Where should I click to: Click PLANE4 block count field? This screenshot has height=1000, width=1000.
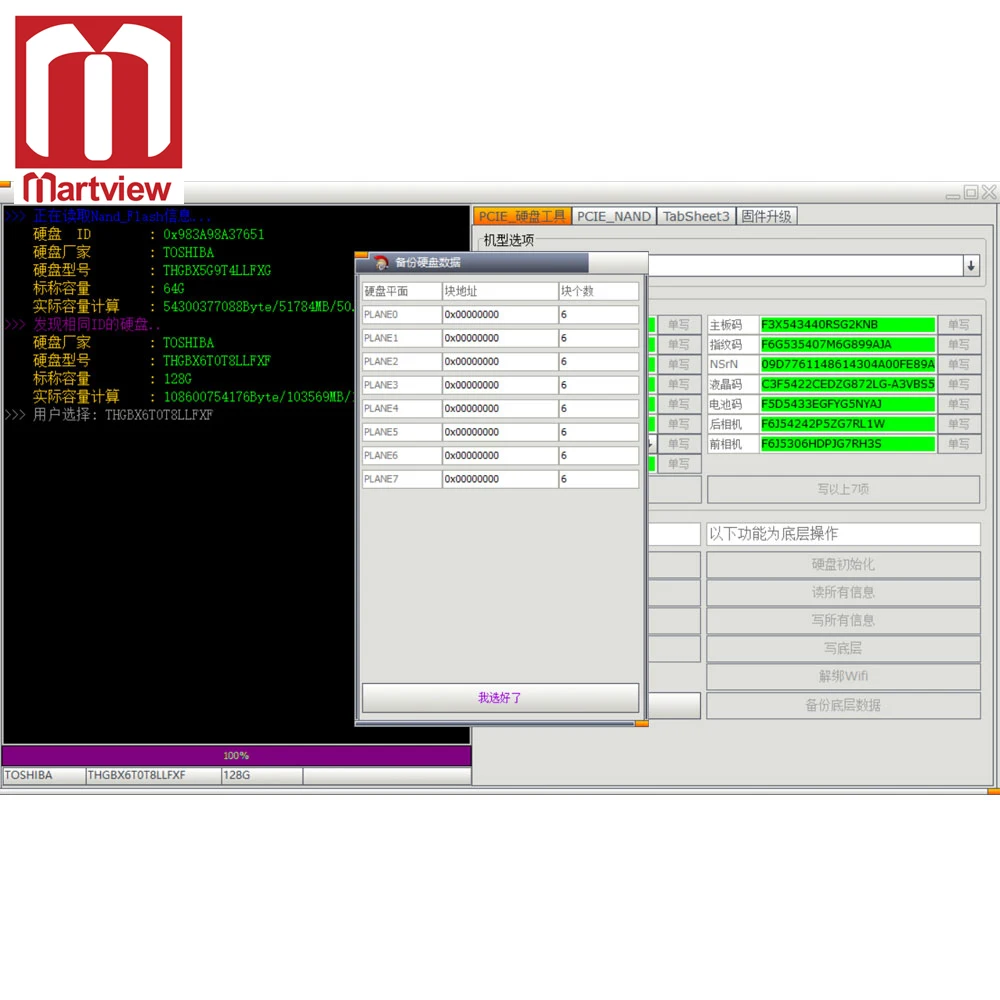(598, 408)
